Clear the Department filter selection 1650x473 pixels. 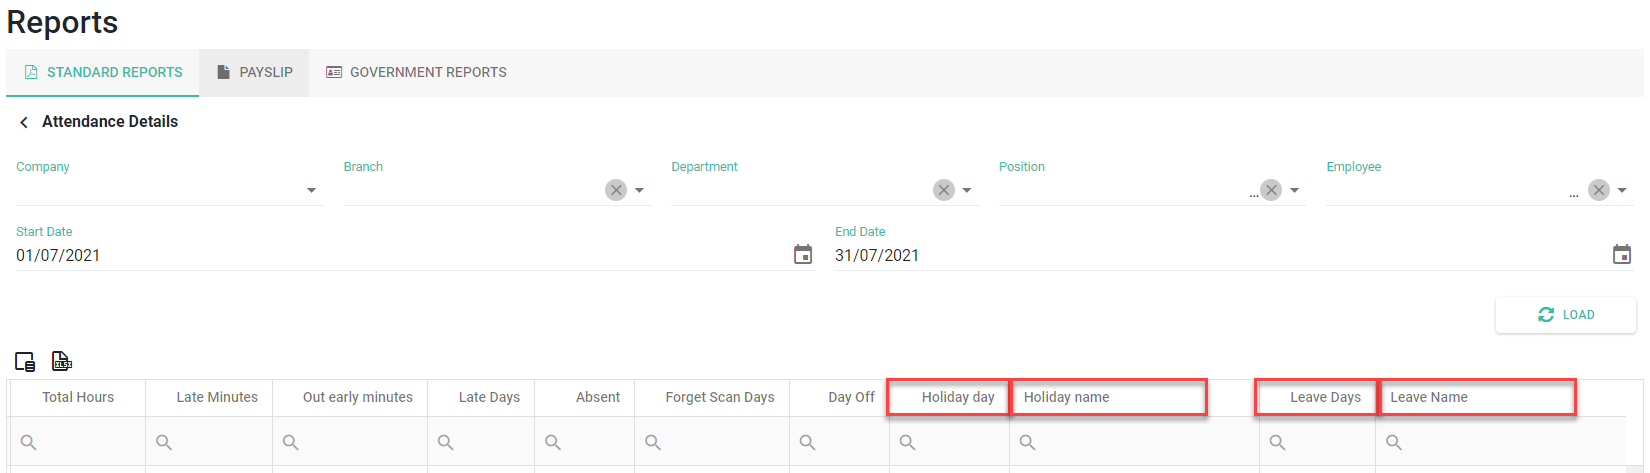[944, 190]
